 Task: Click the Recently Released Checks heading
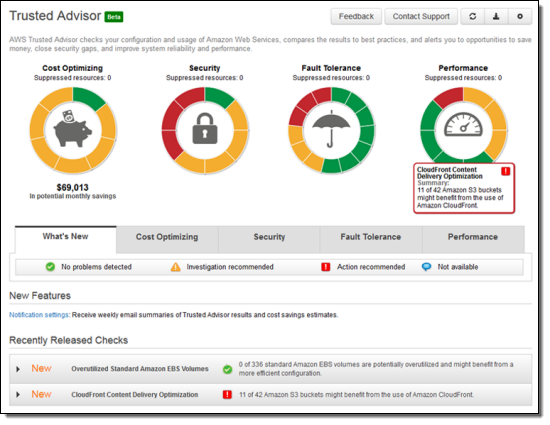point(69,340)
